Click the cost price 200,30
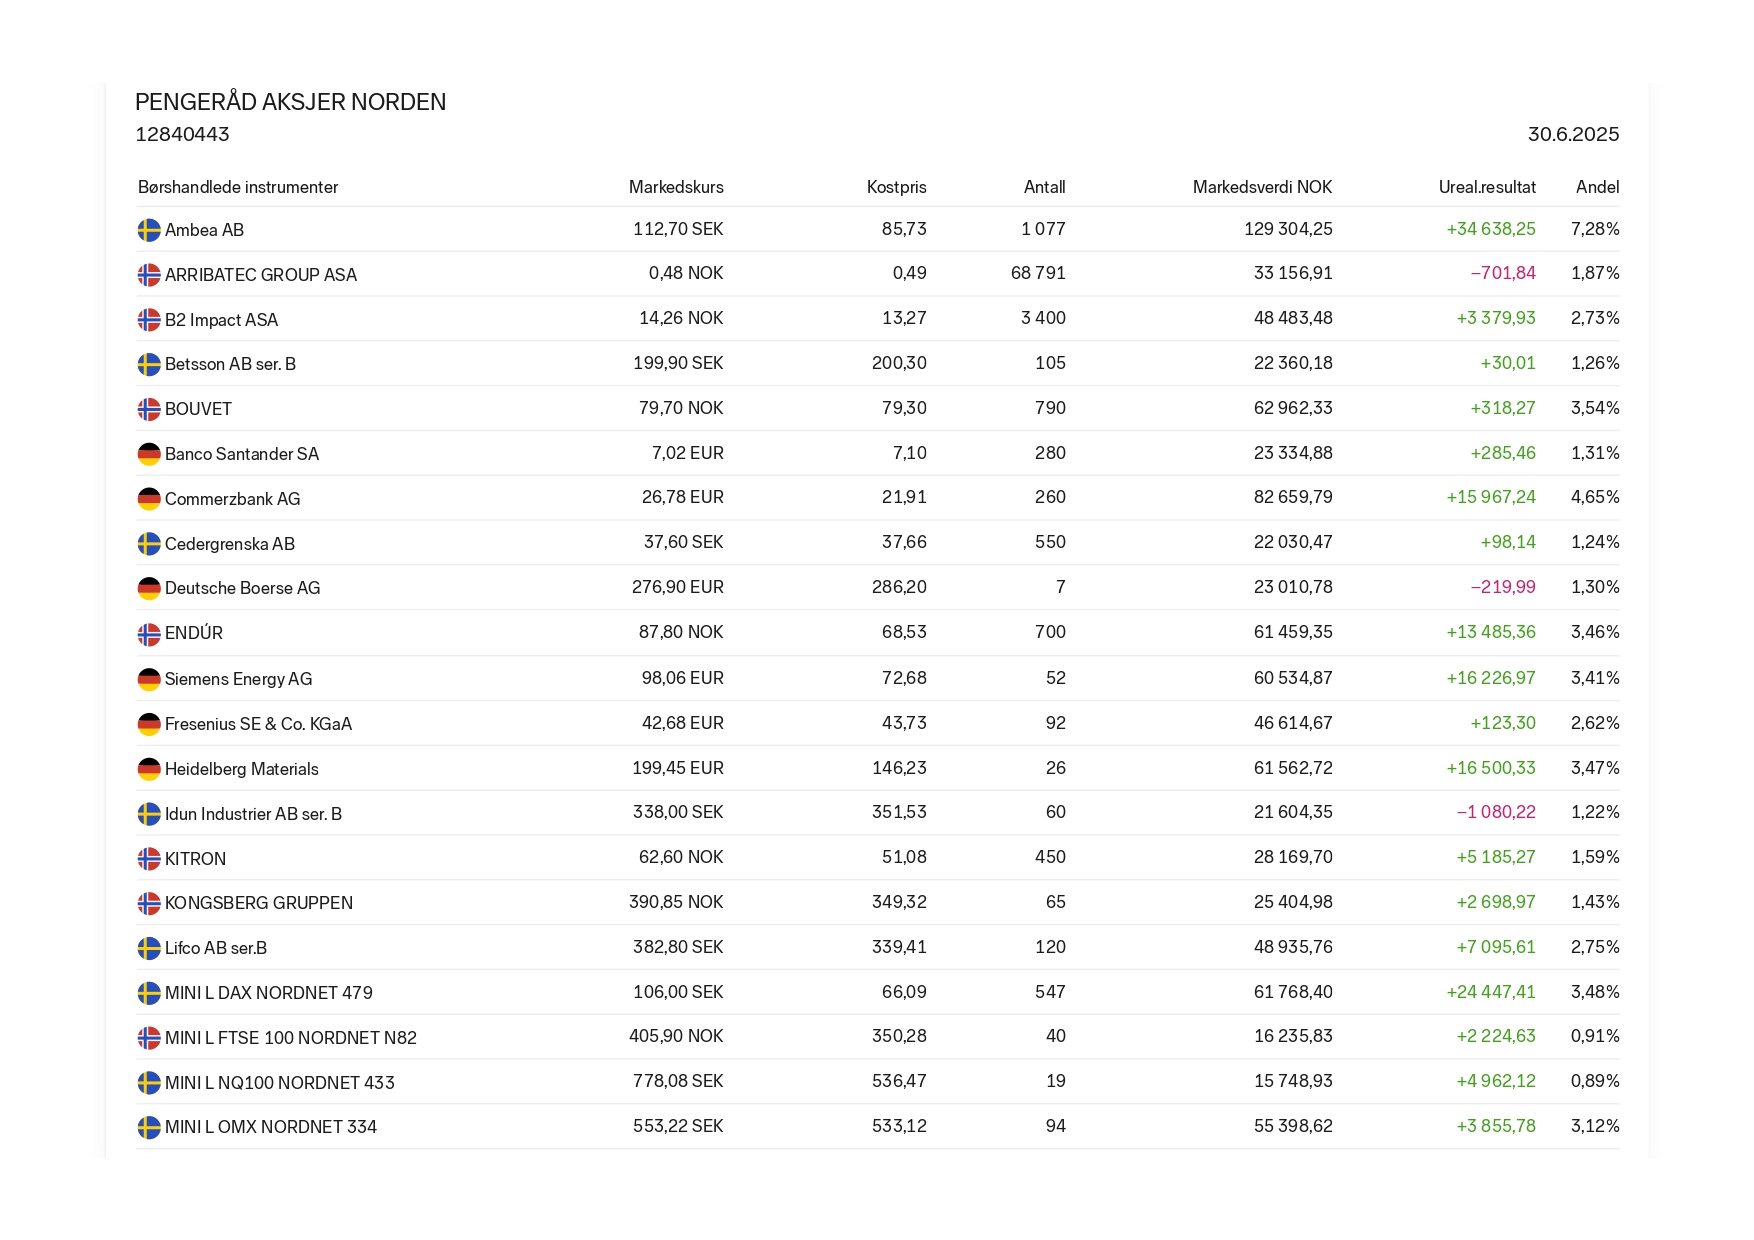The height and width of the screenshot is (1240, 1754). [x=899, y=363]
